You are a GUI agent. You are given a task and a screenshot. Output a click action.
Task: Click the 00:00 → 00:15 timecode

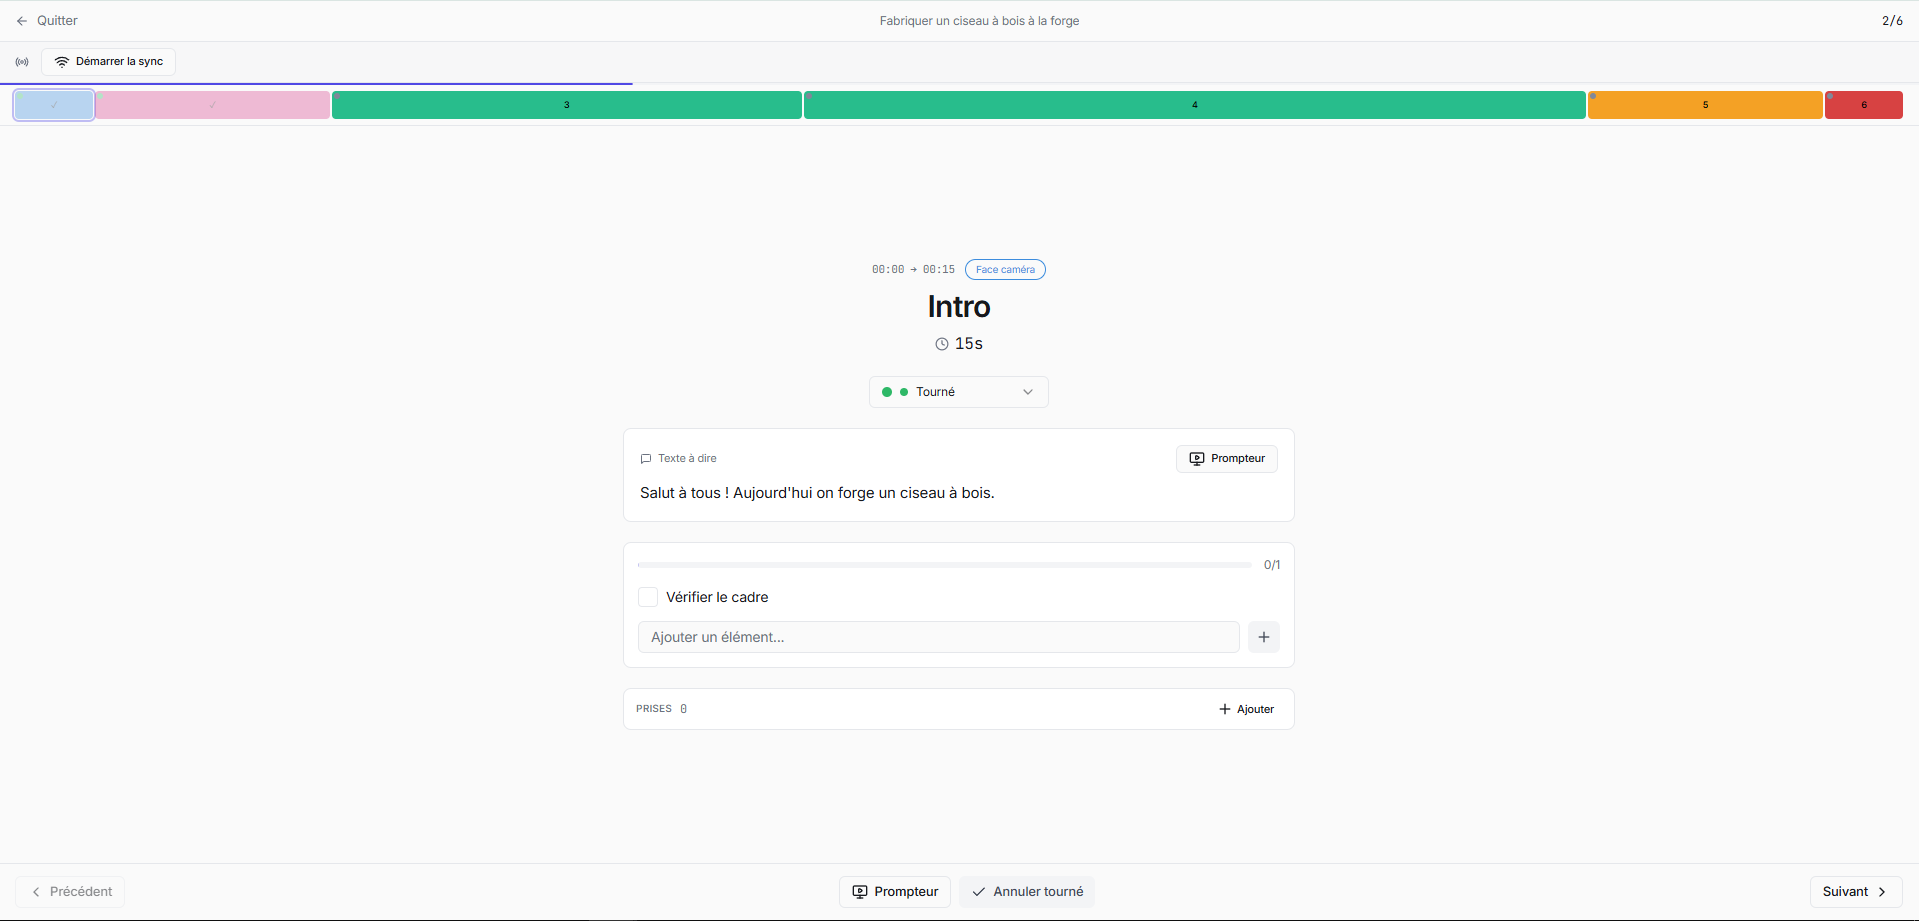[x=913, y=270]
